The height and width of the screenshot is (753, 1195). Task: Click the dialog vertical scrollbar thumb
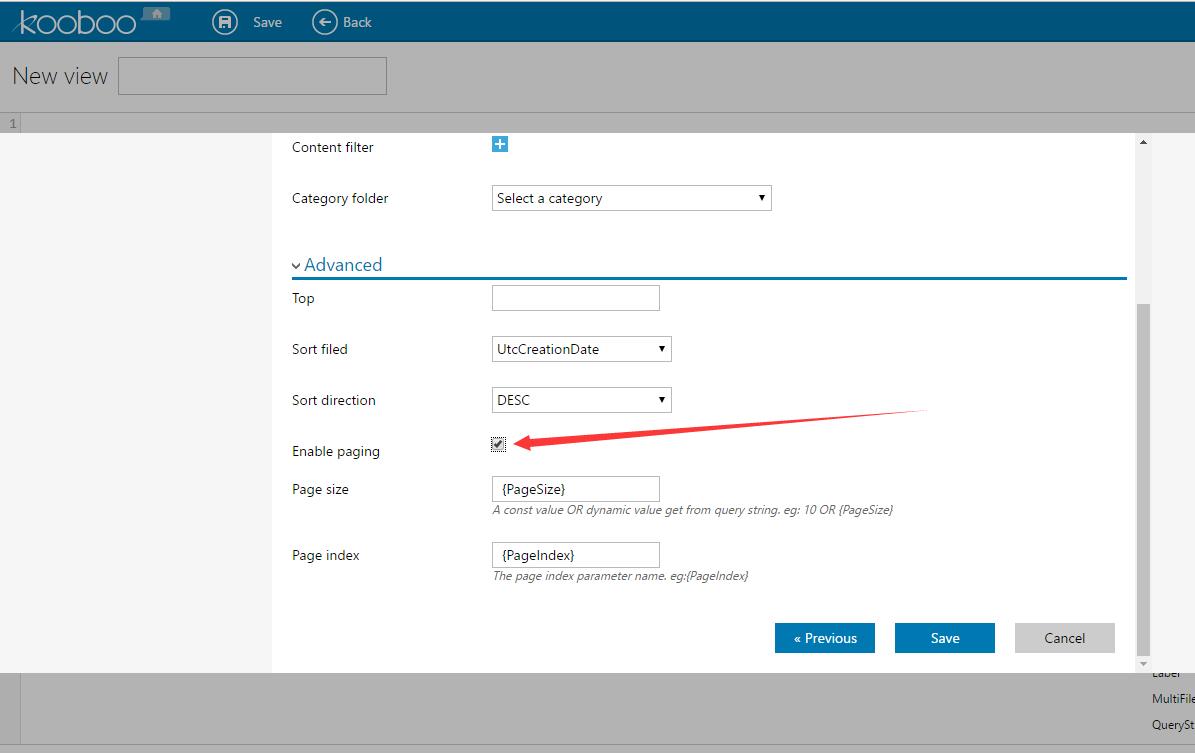tap(1143, 480)
